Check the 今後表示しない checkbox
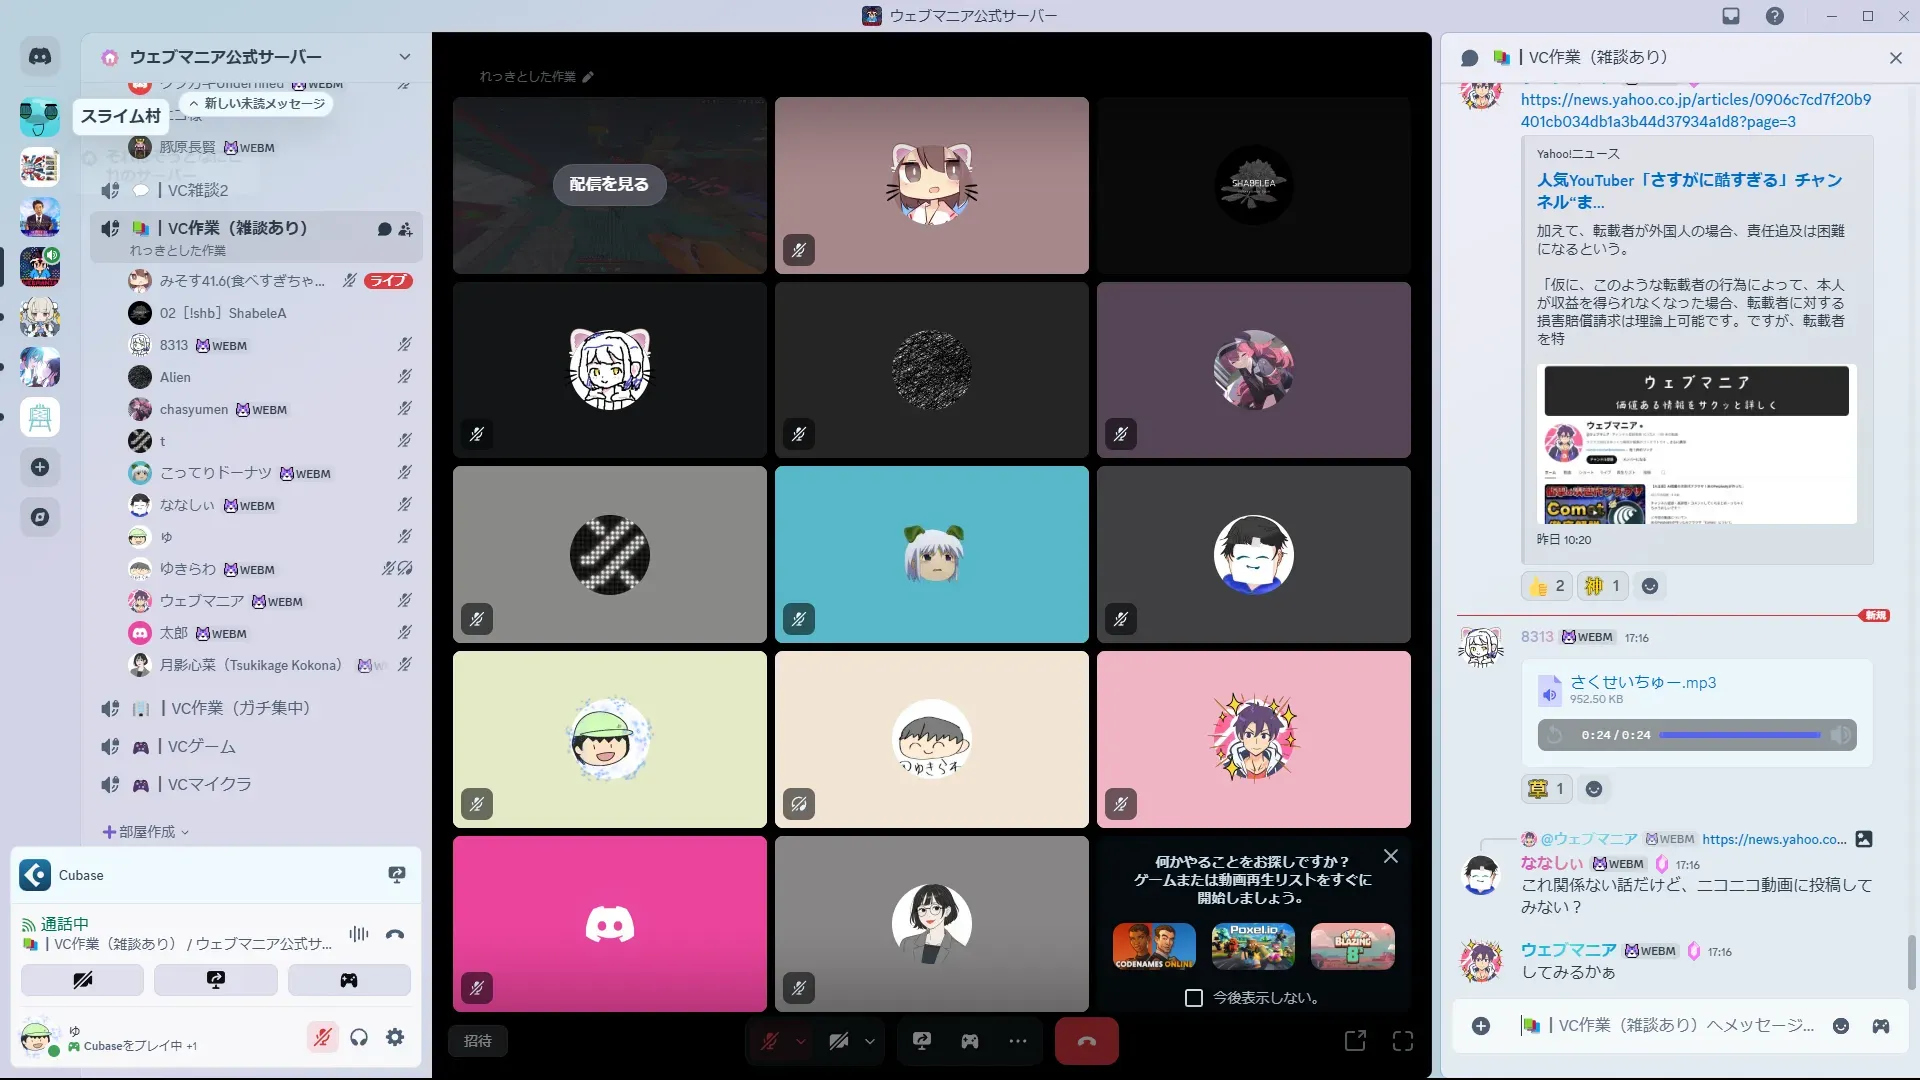The height and width of the screenshot is (1080, 1920). click(x=1193, y=998)
